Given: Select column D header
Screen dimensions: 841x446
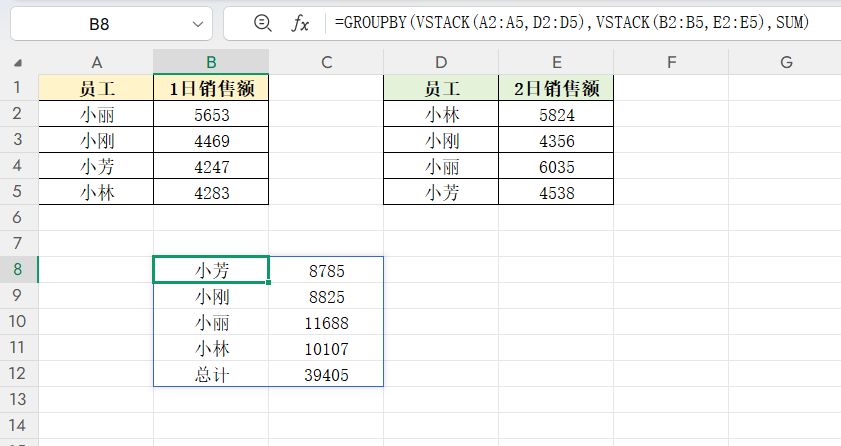Looking at the screenshot, I should click(441, 62).
